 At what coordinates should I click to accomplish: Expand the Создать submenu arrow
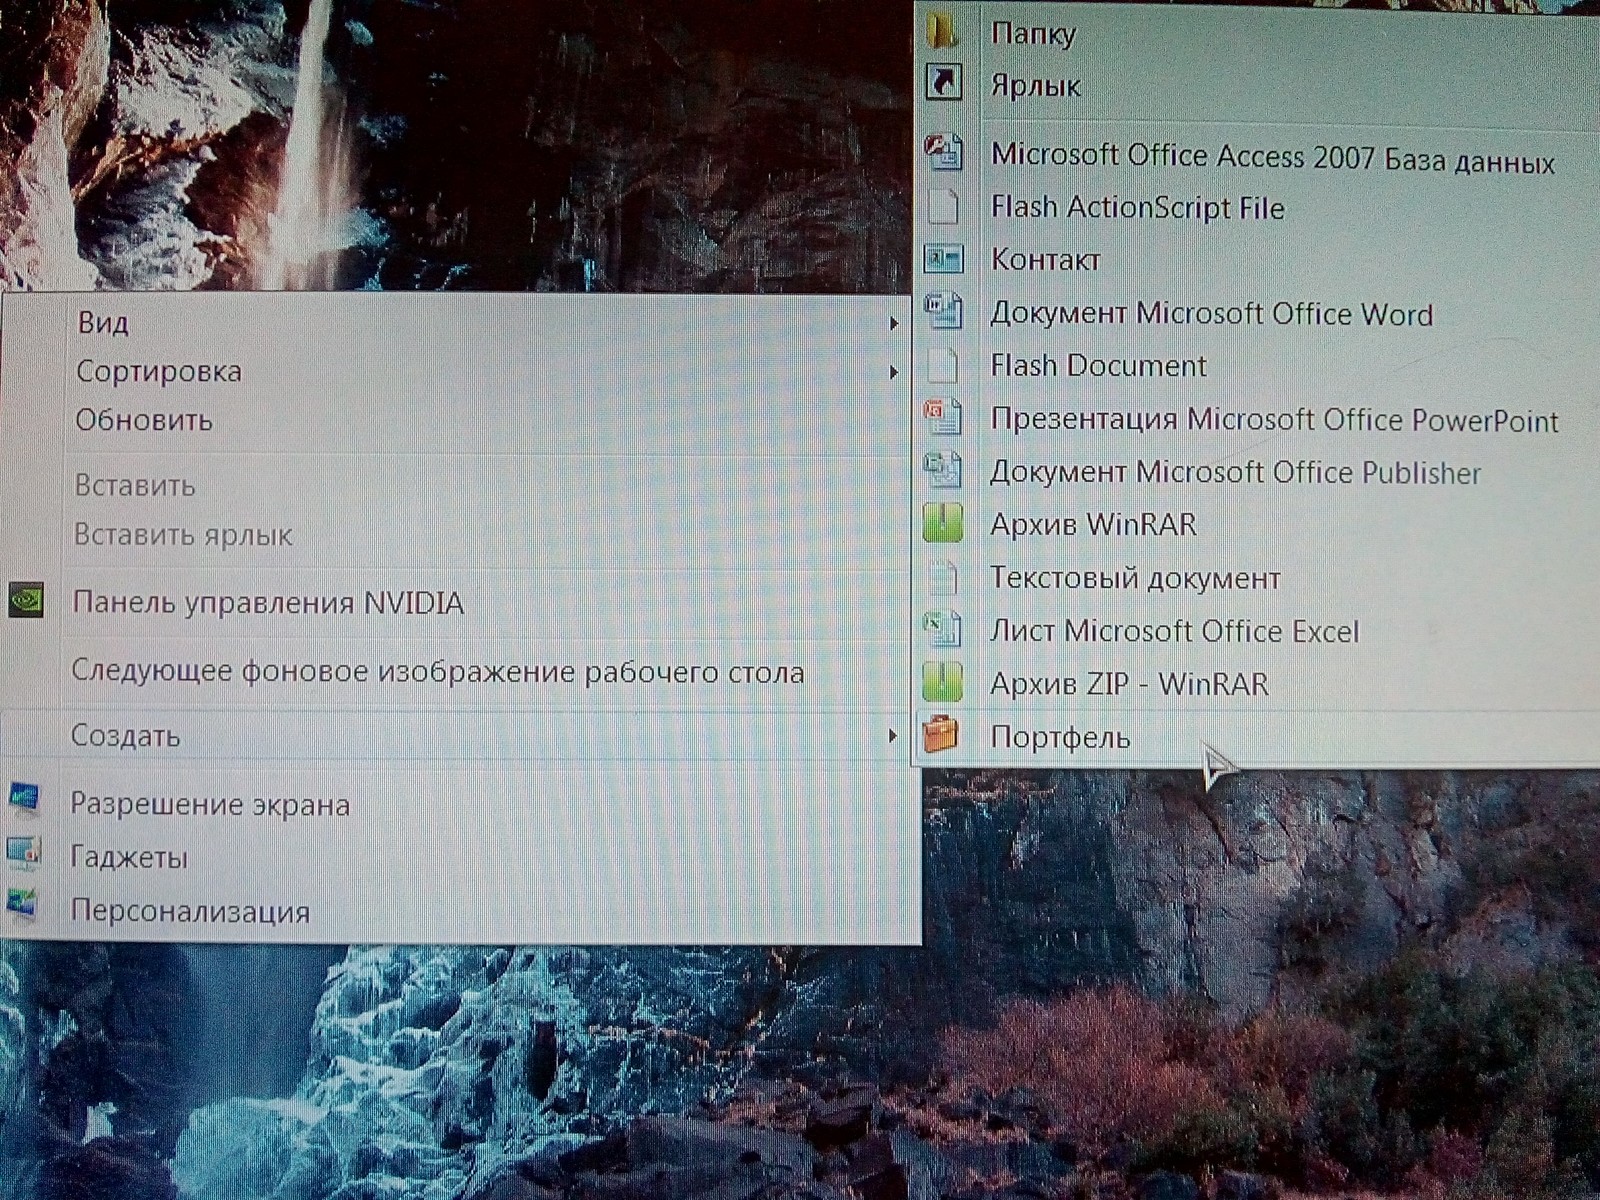click(x=891, y=737)
